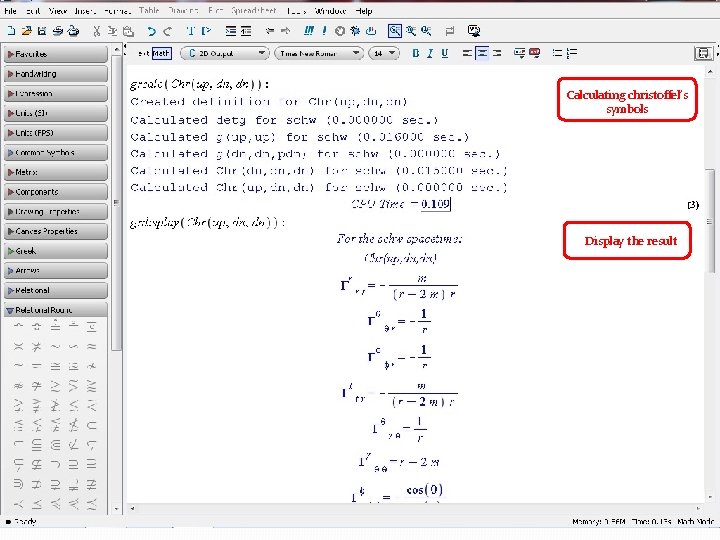The height and width of the screenshot is (540, 720).
Task: Open the Edit menu
Action: pos(33,11)
